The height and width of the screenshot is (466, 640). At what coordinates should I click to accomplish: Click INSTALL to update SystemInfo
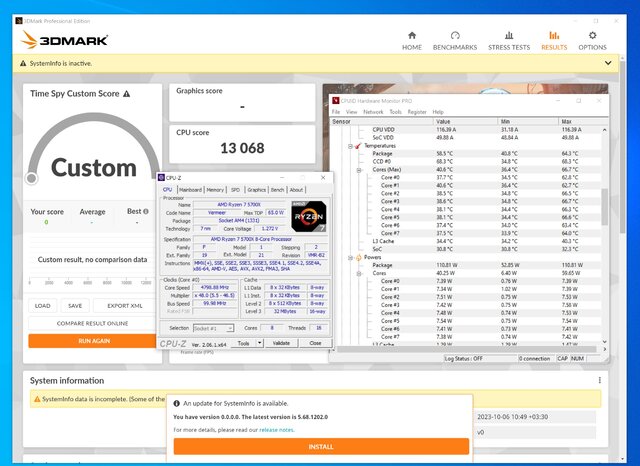tap(320, 447)
